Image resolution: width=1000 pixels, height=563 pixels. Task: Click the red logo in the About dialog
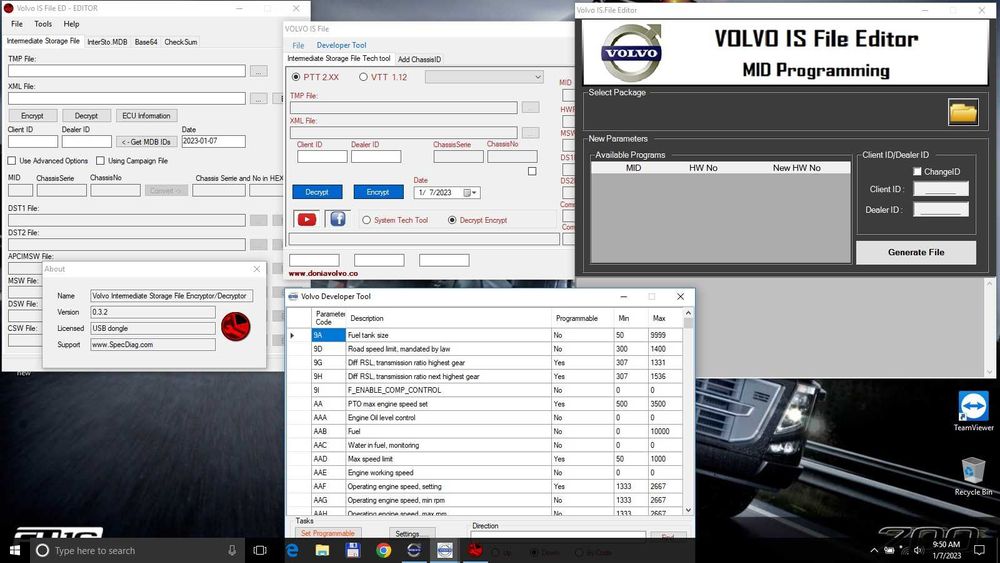tap(236, 326)
